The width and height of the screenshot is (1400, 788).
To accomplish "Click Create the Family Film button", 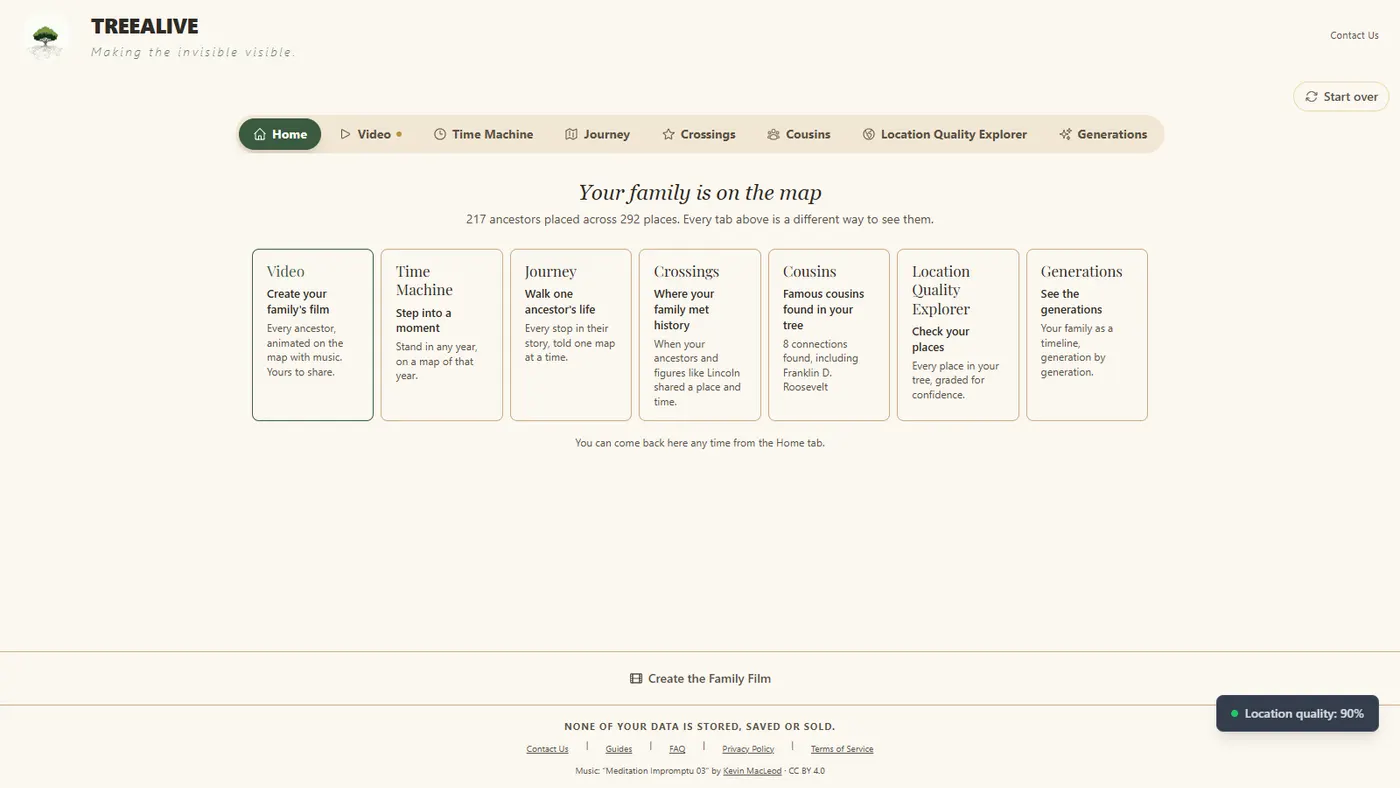I will tap(700, 678).
